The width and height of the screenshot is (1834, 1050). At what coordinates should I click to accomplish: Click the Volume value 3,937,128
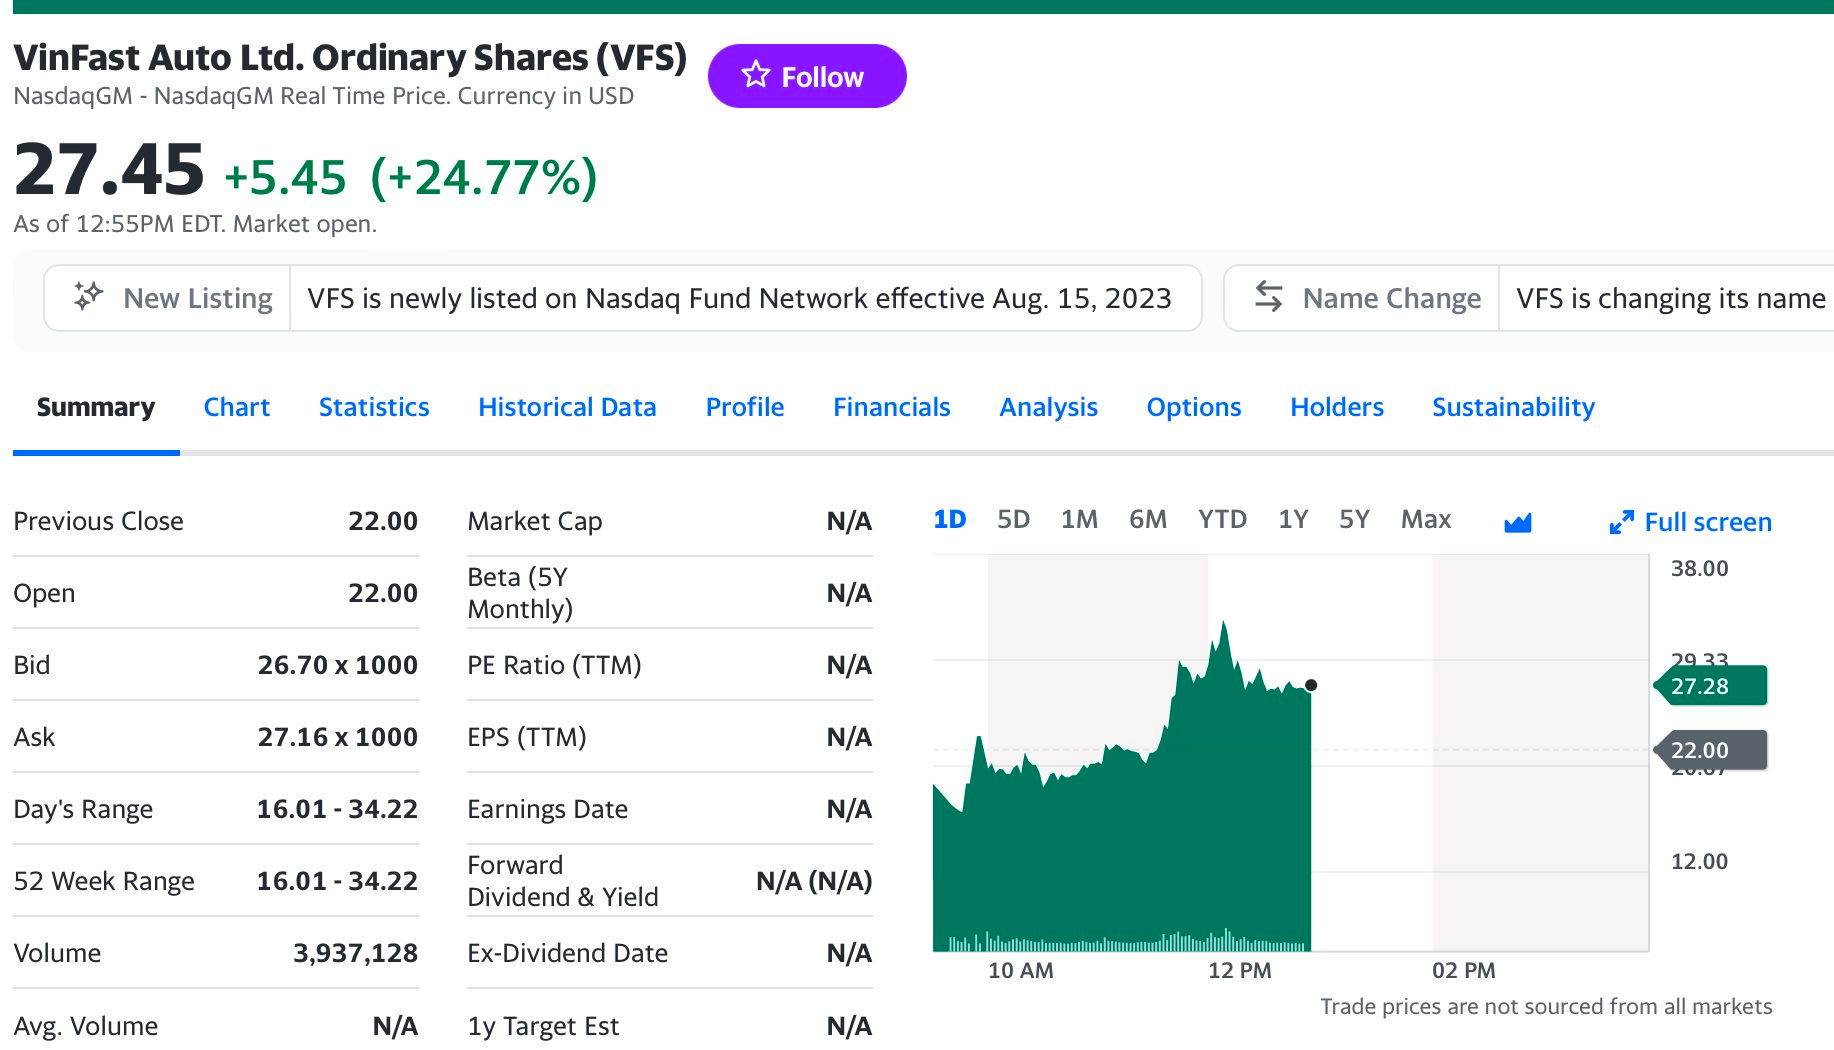355,953
